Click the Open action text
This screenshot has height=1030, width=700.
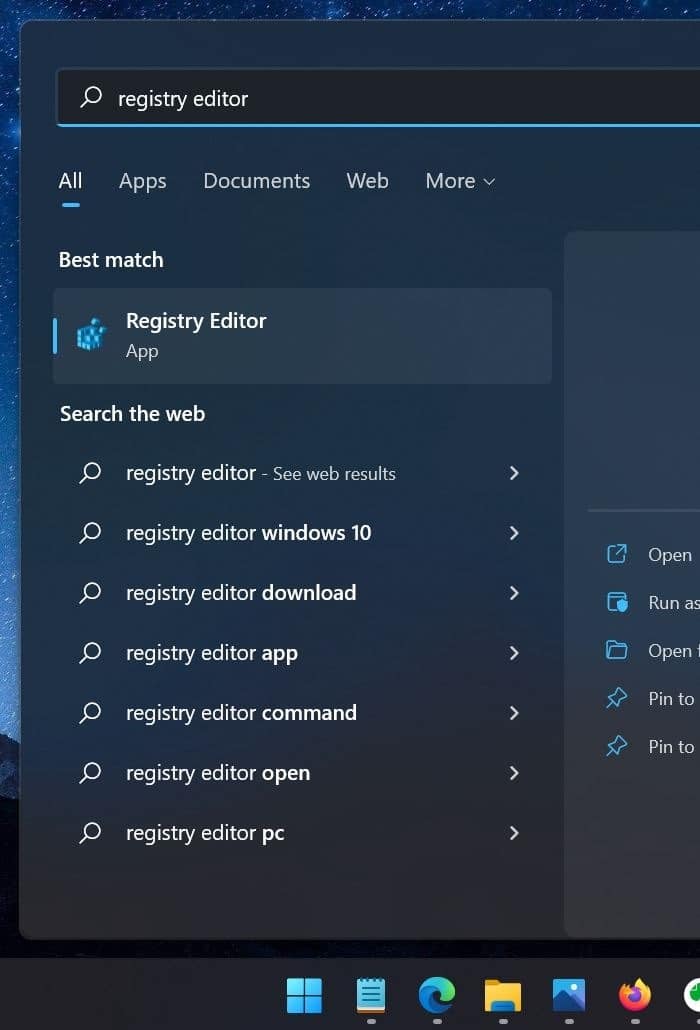pyautogui.click(x=670, y=555)
